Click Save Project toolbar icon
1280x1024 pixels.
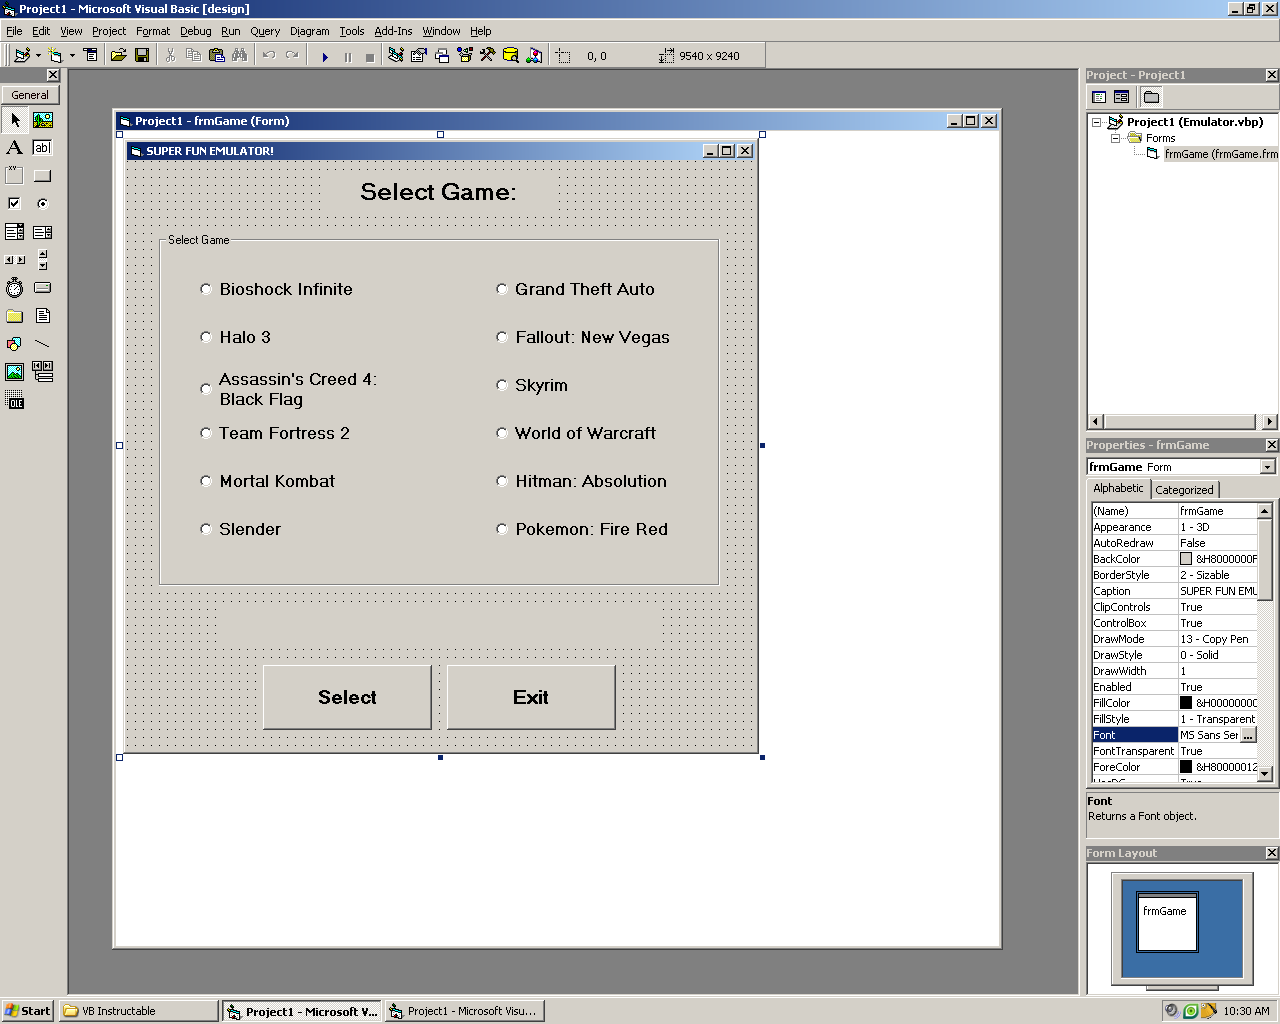tap(142, 56)
